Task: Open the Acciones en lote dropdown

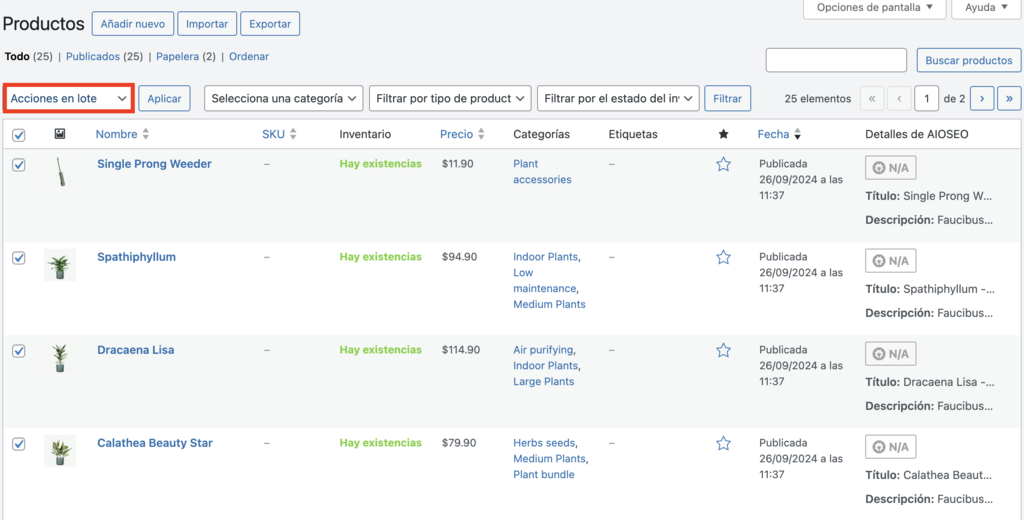Action: coord(69,99)
